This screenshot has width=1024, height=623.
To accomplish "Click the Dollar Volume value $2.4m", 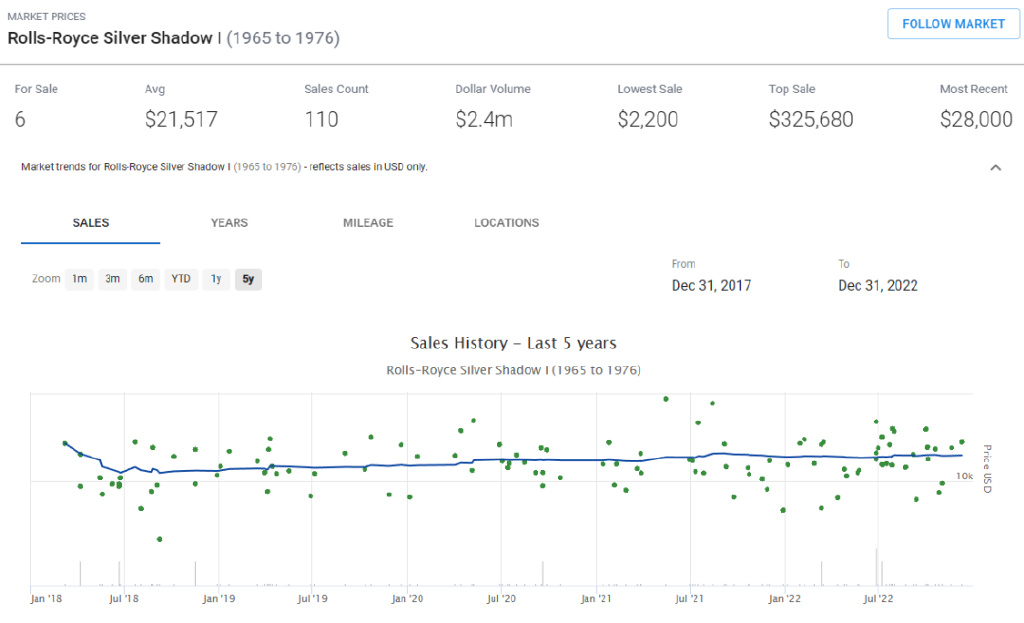I will point(484,120).
